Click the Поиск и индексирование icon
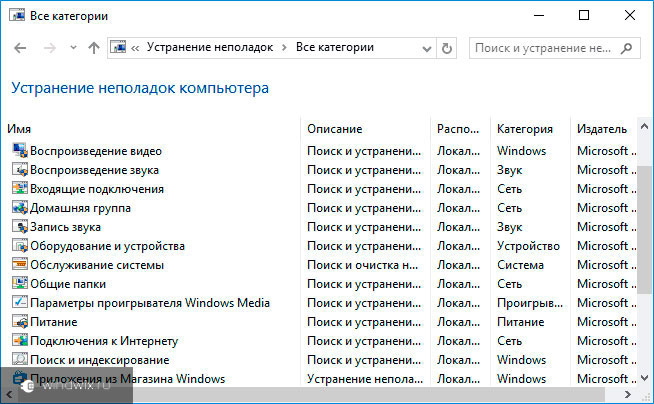654x404 pixels. click(20, 359)
